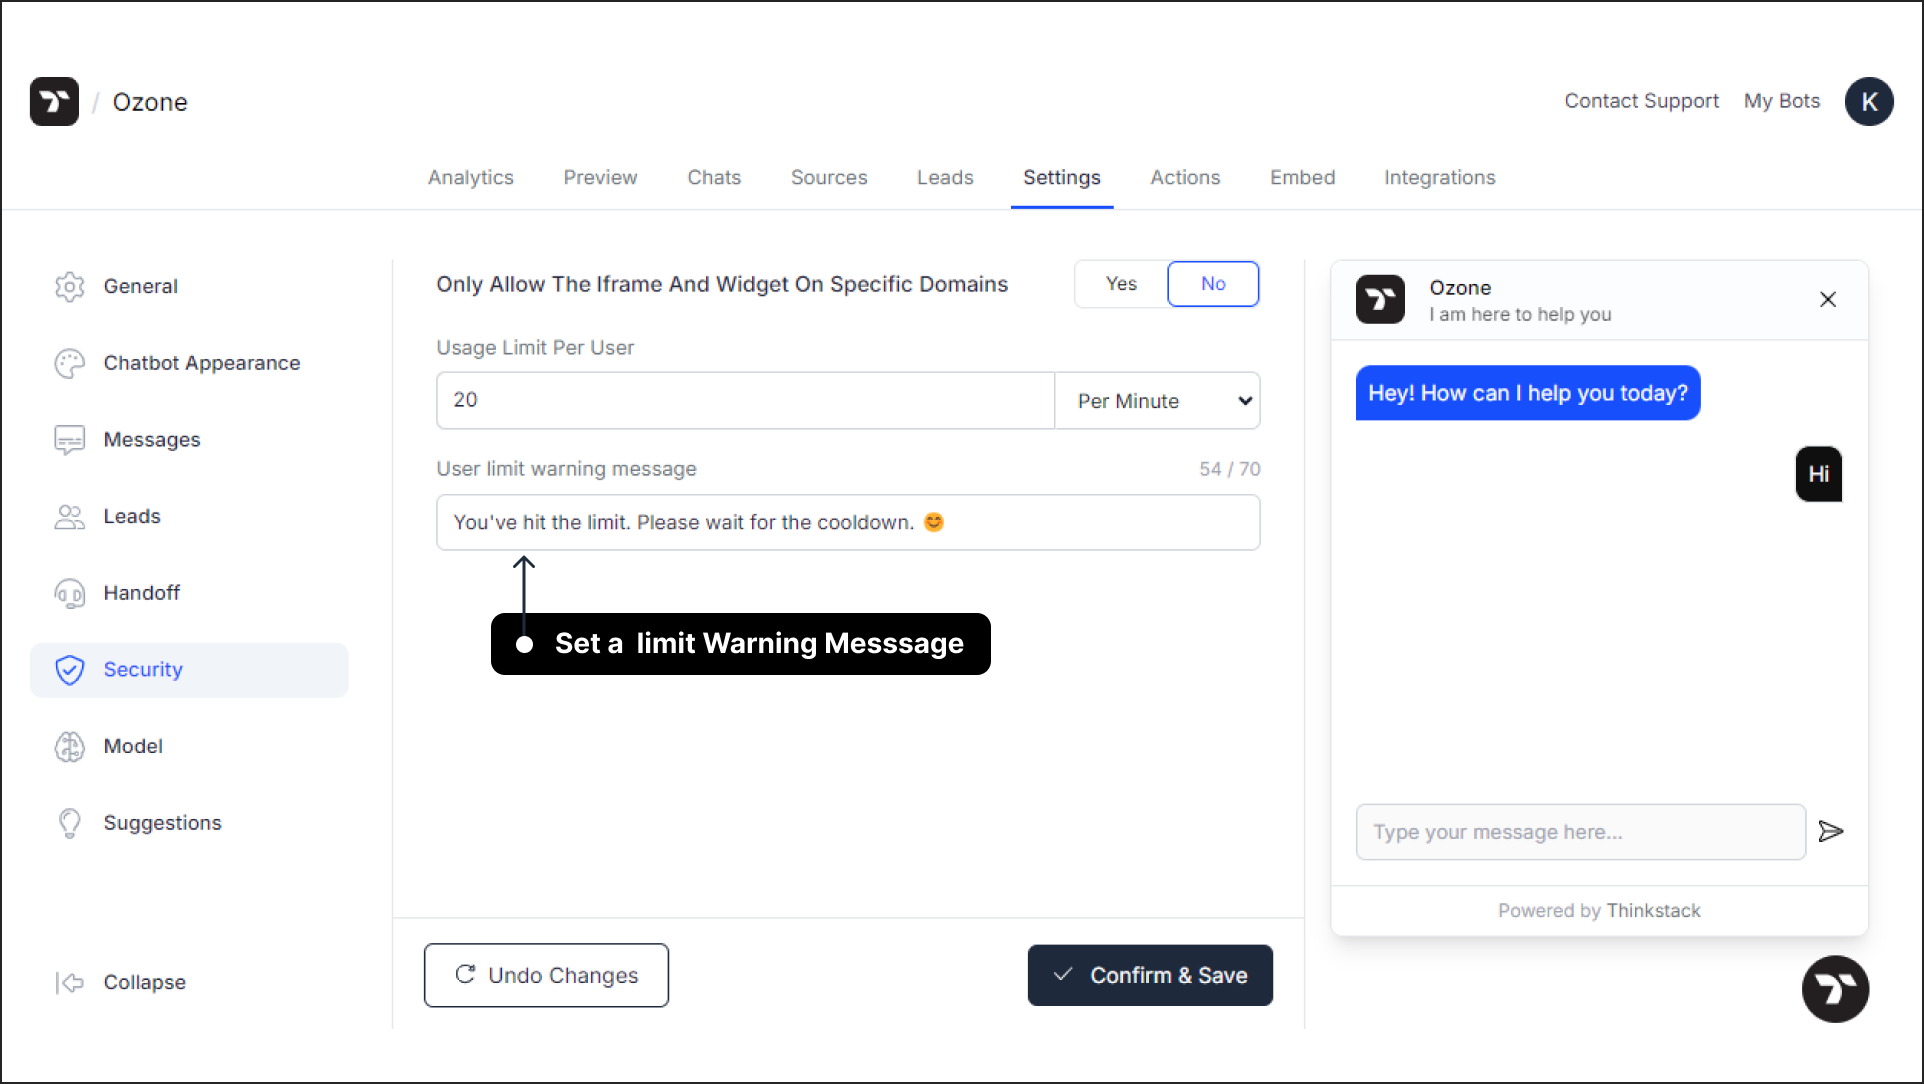
Task: Open the Per Minute dropdown
Action: [1158, 401]
